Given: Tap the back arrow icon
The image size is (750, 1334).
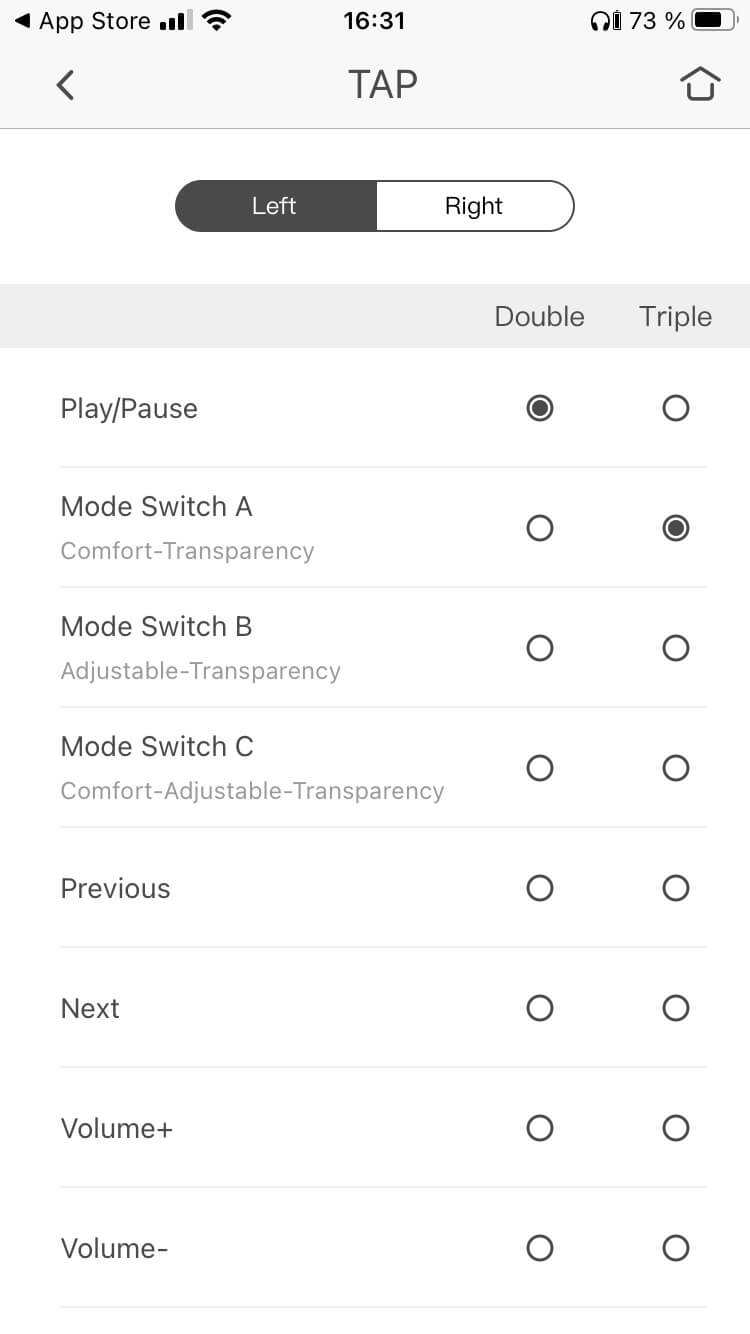Looking at the screenshot, I should [66, 85].
